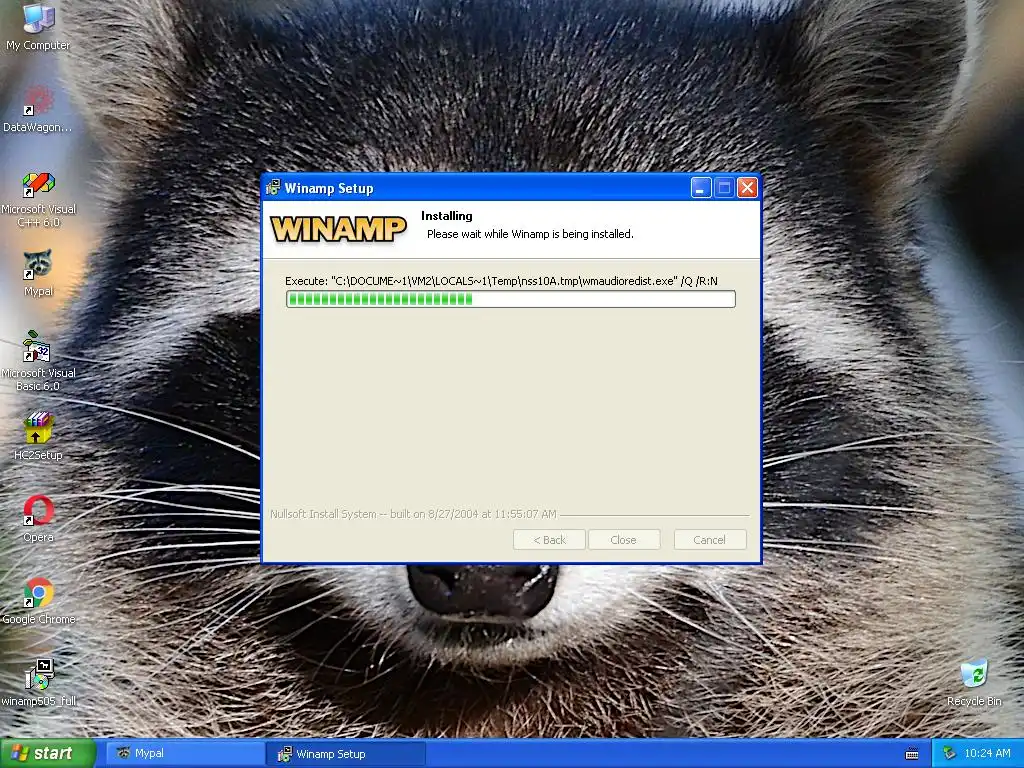Screen dimensions: 1024x768
Task: Switch to Mypal taskbar button
Action: coord(185,754)
